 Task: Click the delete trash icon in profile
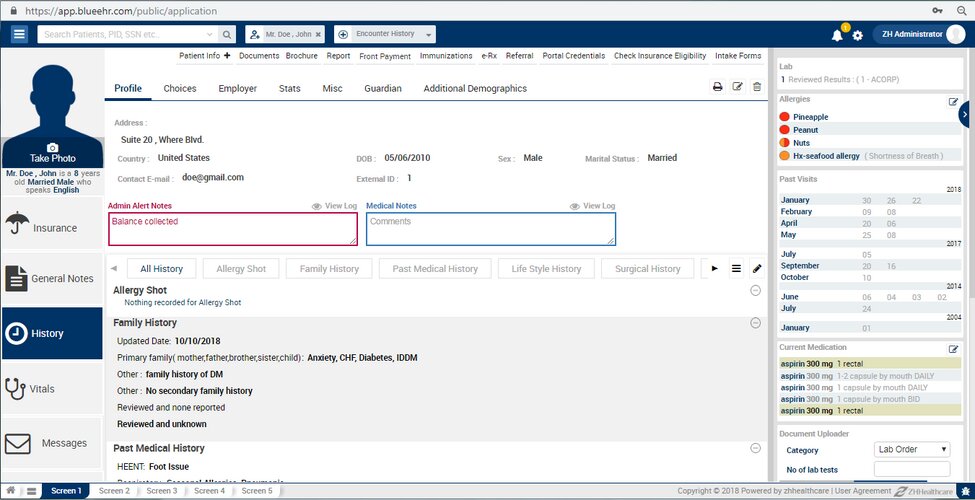(x=757, y=88)
